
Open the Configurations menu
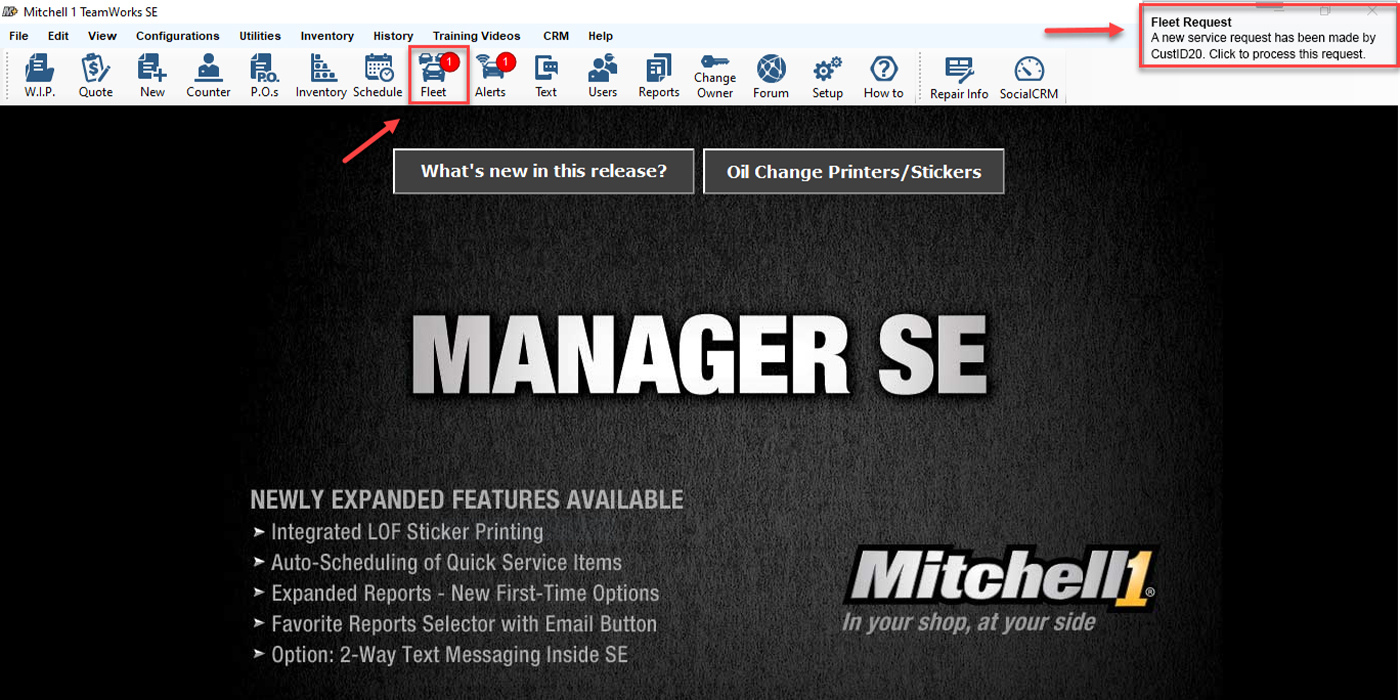[x=178, y=36]
